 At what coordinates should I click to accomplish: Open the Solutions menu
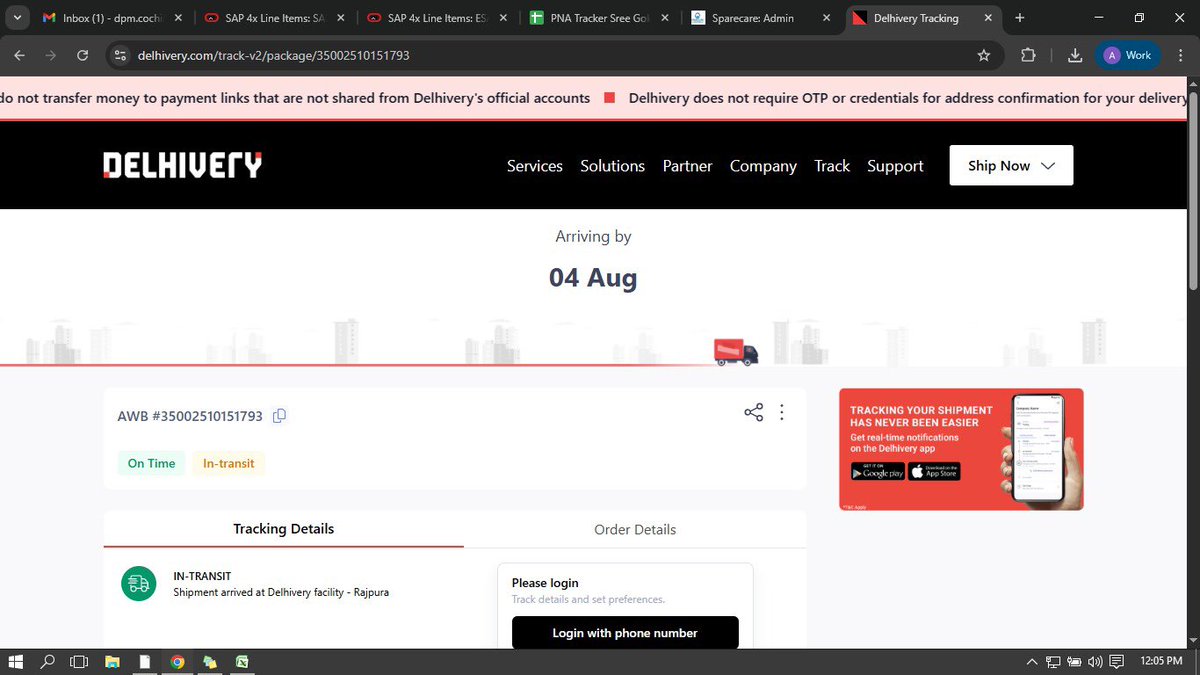(x=612, y=166)
